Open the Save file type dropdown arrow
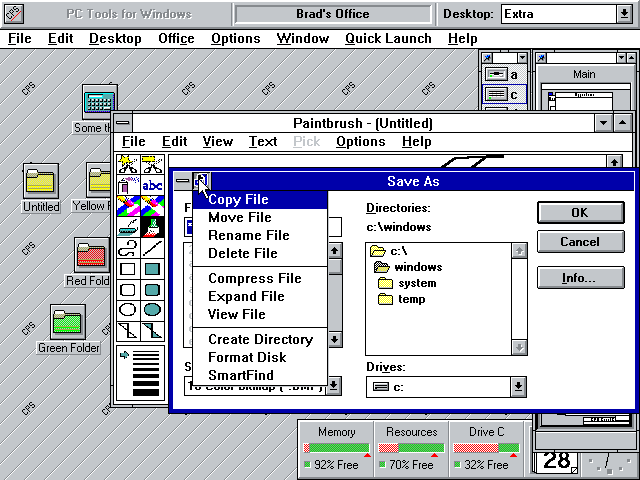Image resolution: width=640 pixels, height=480 pixels. coord(333,385)
